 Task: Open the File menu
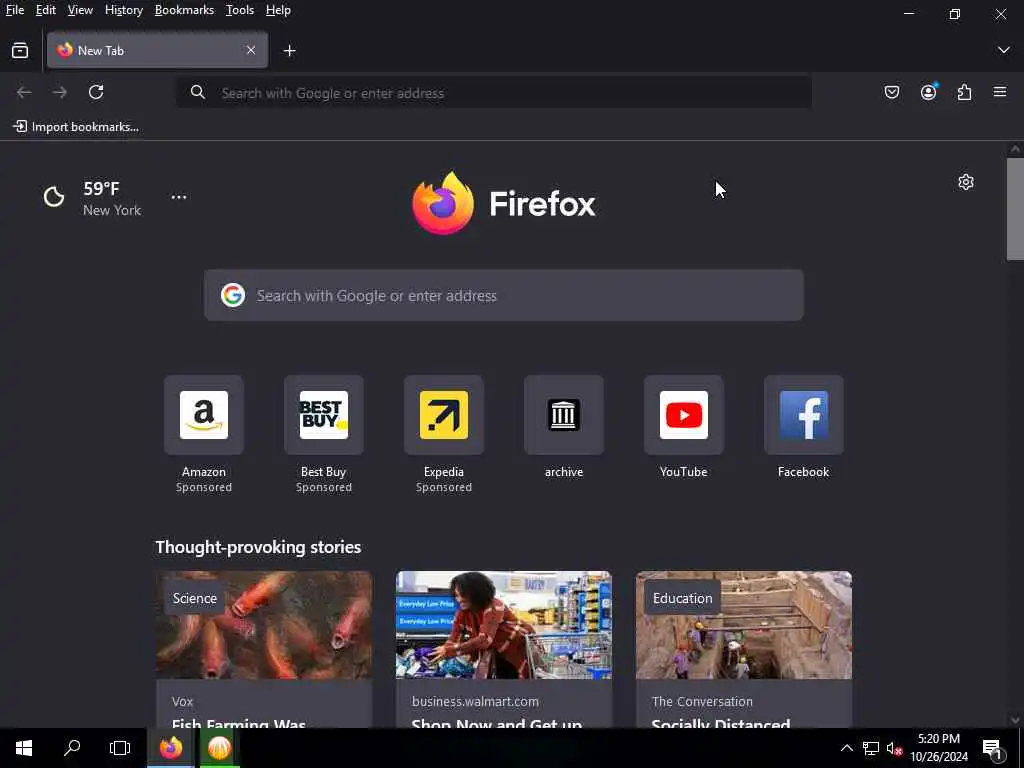coord(15,10)
